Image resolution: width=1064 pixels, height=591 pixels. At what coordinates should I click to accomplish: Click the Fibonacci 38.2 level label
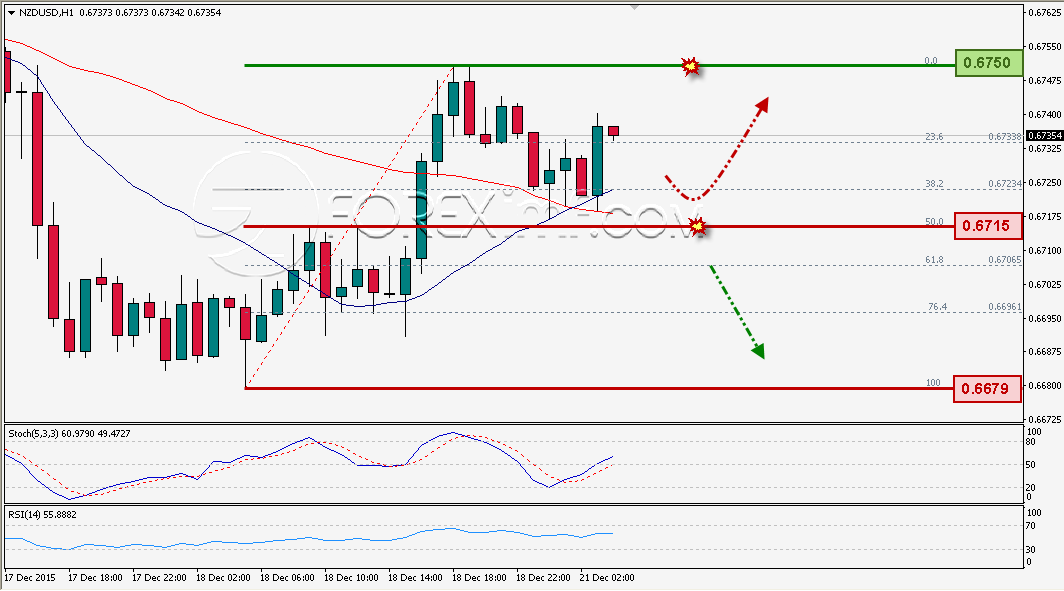(934, 184)
